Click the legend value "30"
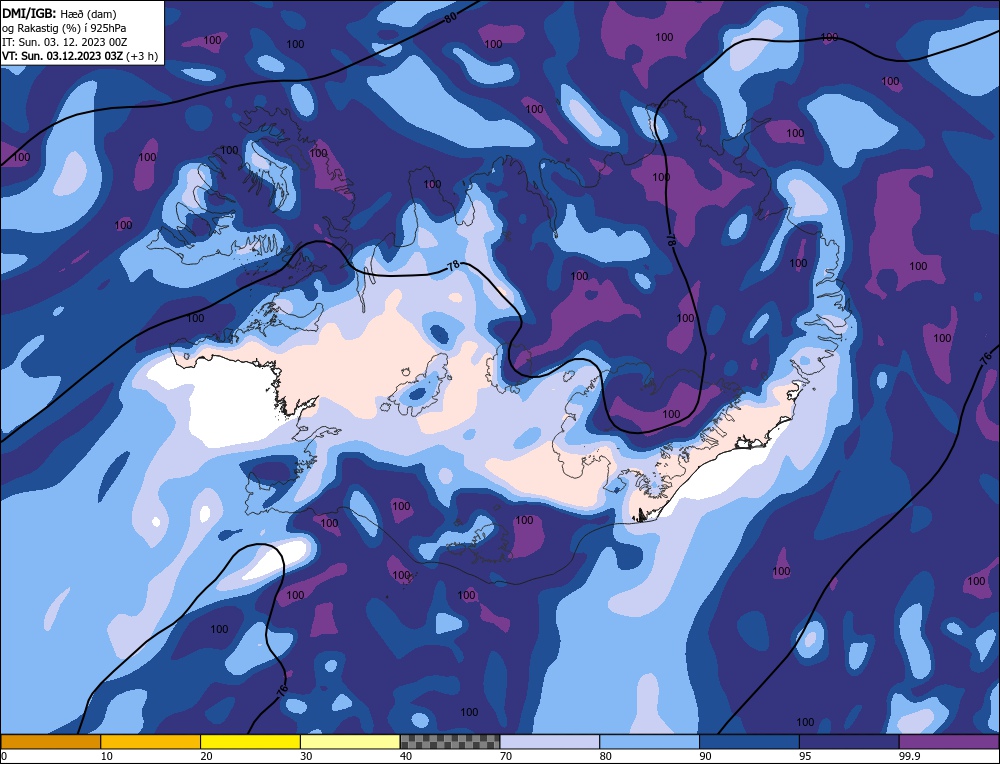 [x=306, y=756]
